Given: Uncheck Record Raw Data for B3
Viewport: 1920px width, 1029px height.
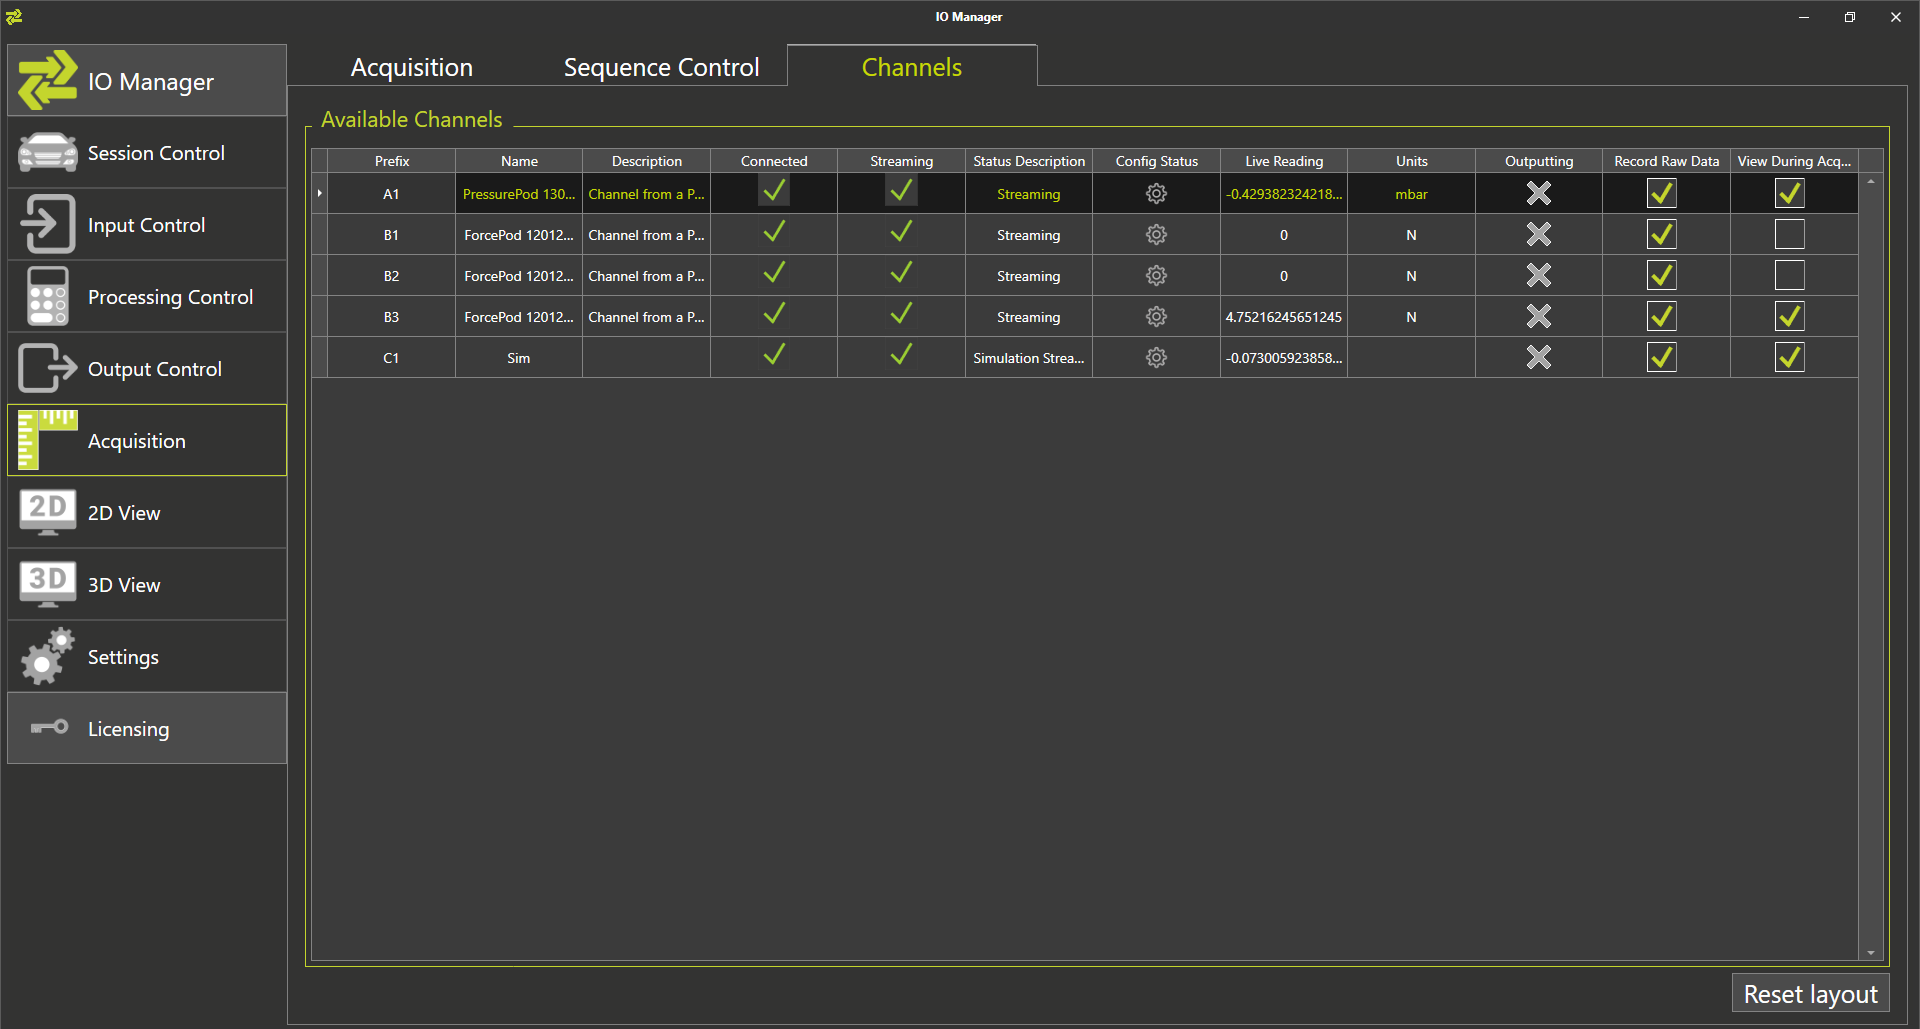Looking at the screenshot, I should pyautogui.click(x=1661, y=317).
